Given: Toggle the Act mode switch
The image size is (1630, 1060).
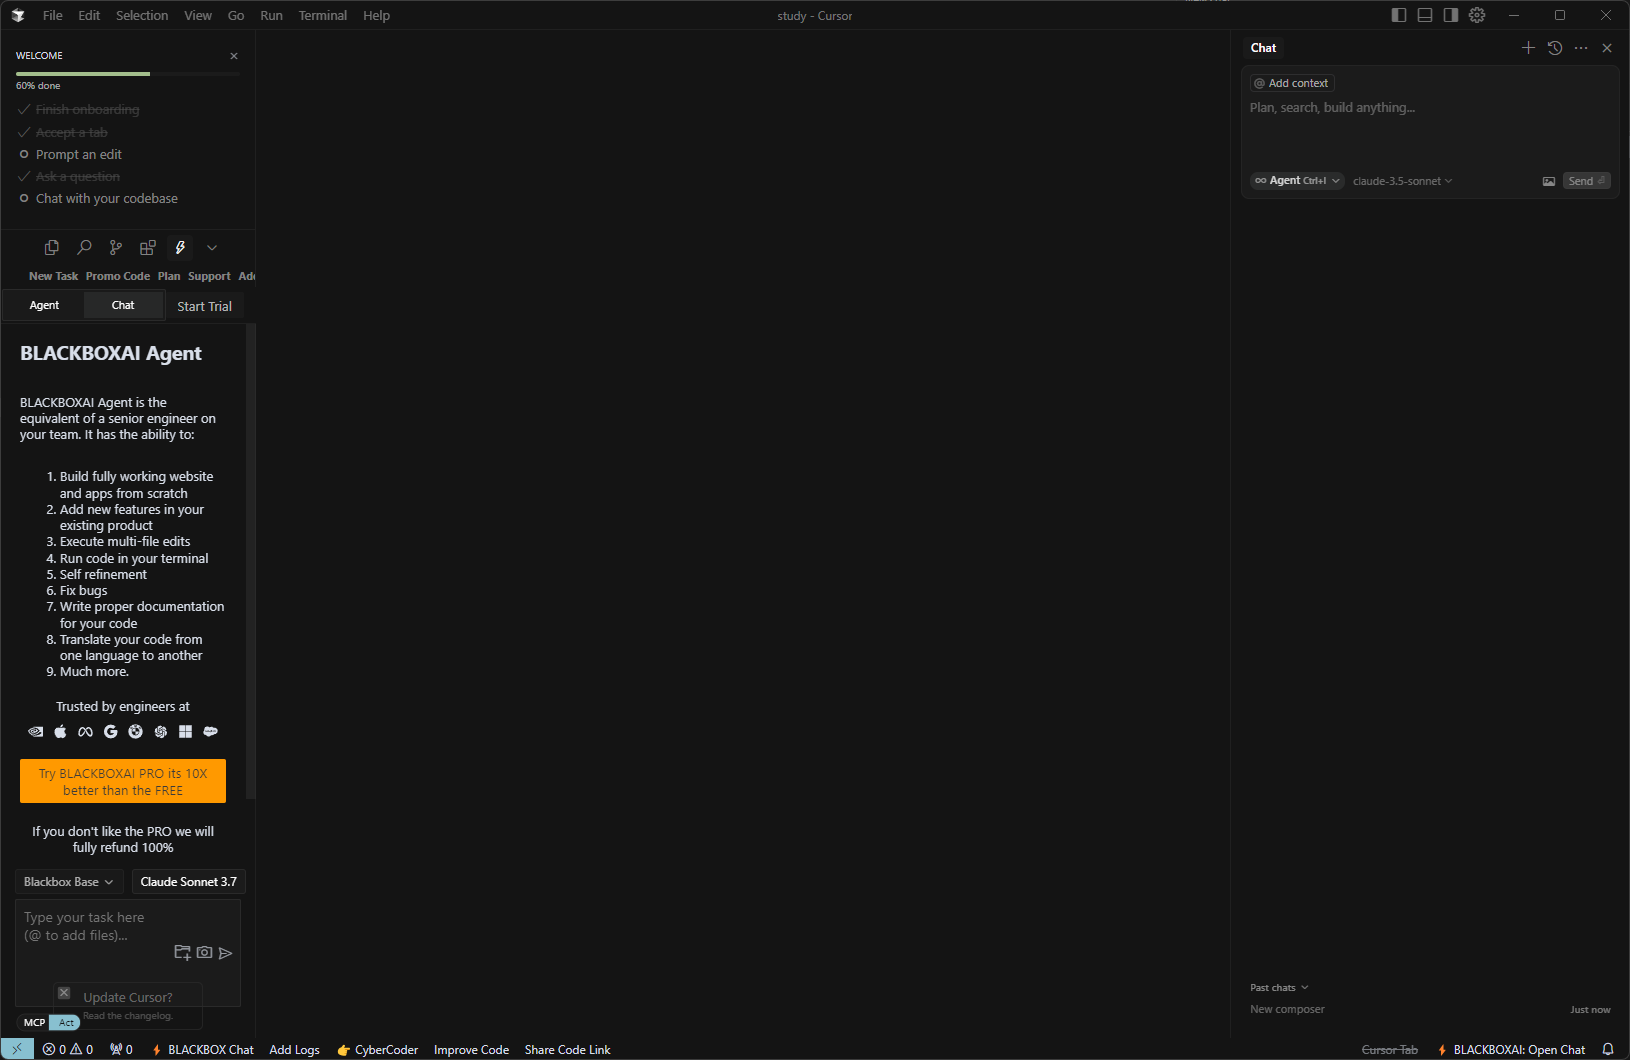Looking at the screenshot, I should (x=66, y=1022).
